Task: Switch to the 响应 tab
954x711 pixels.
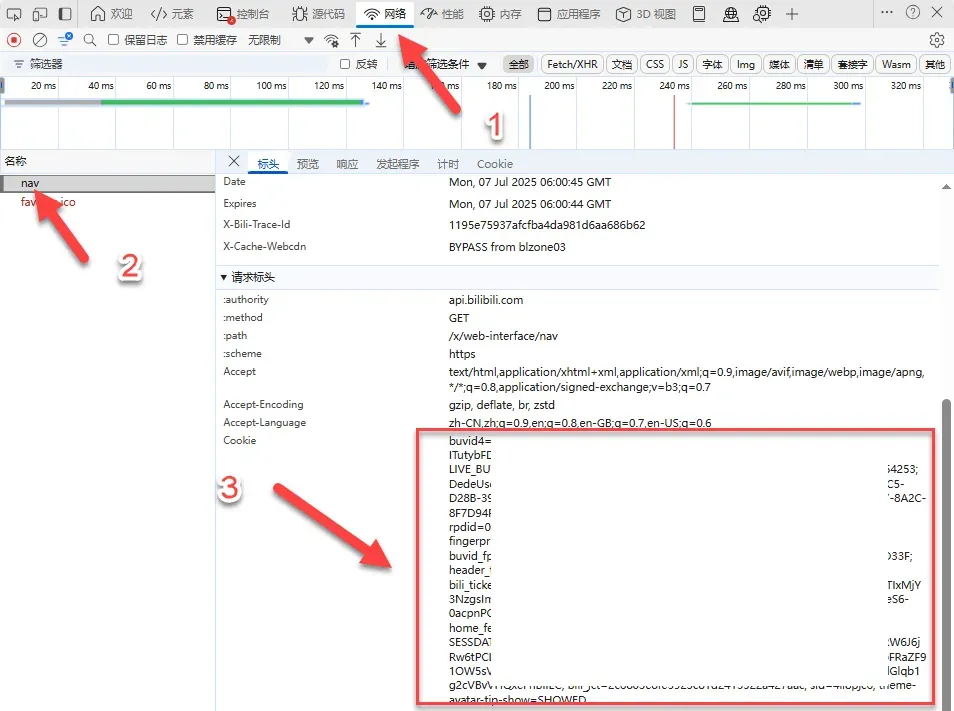Action: point(347,164)
